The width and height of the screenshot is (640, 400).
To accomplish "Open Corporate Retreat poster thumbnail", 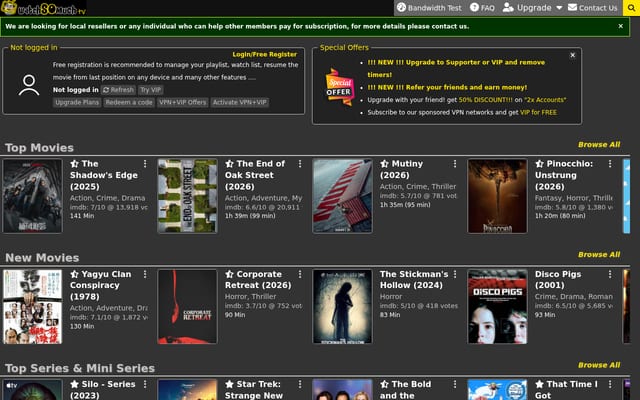I will pyautogui.click(x=187, y=307).
